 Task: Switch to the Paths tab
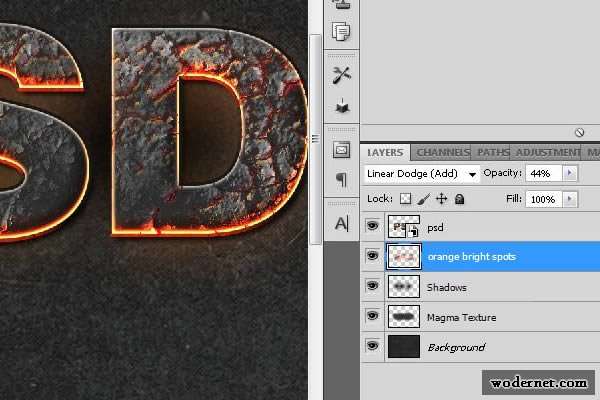click(492, 153)
